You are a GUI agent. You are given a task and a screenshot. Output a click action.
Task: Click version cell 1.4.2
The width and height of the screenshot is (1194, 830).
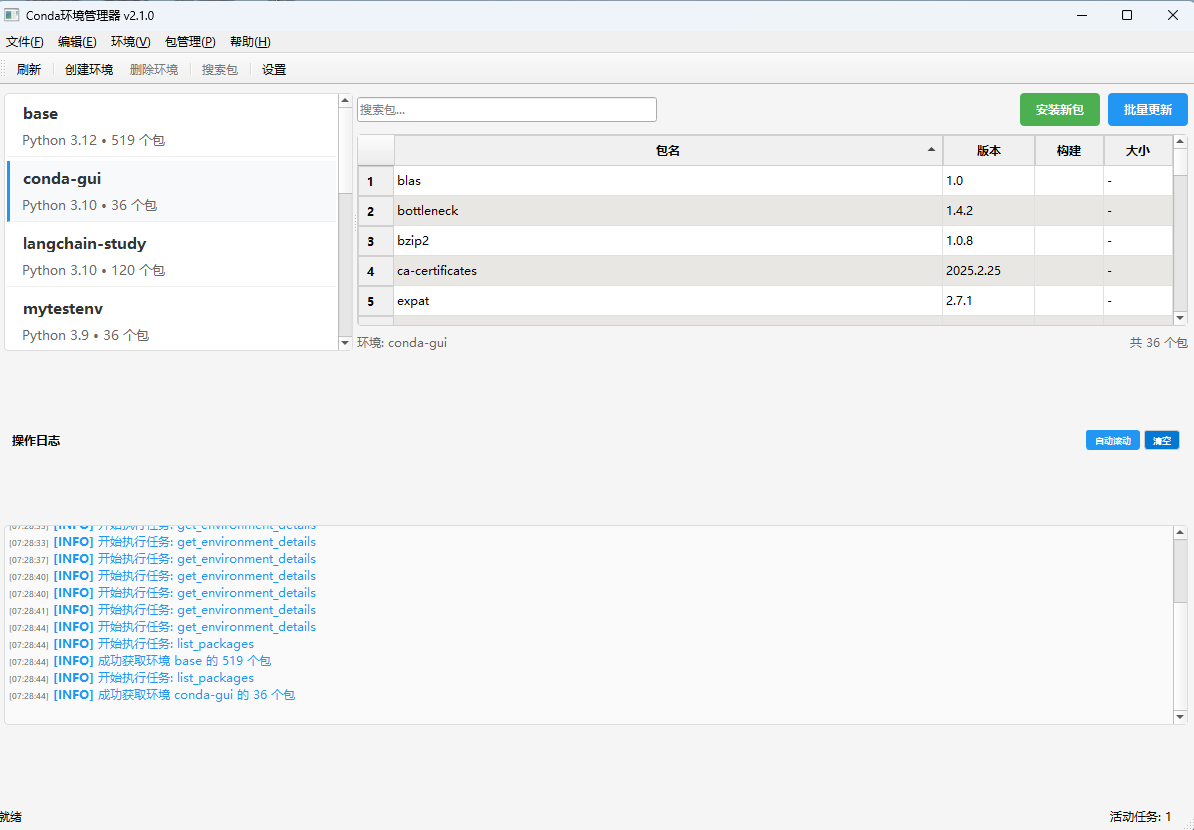point(988,211)
